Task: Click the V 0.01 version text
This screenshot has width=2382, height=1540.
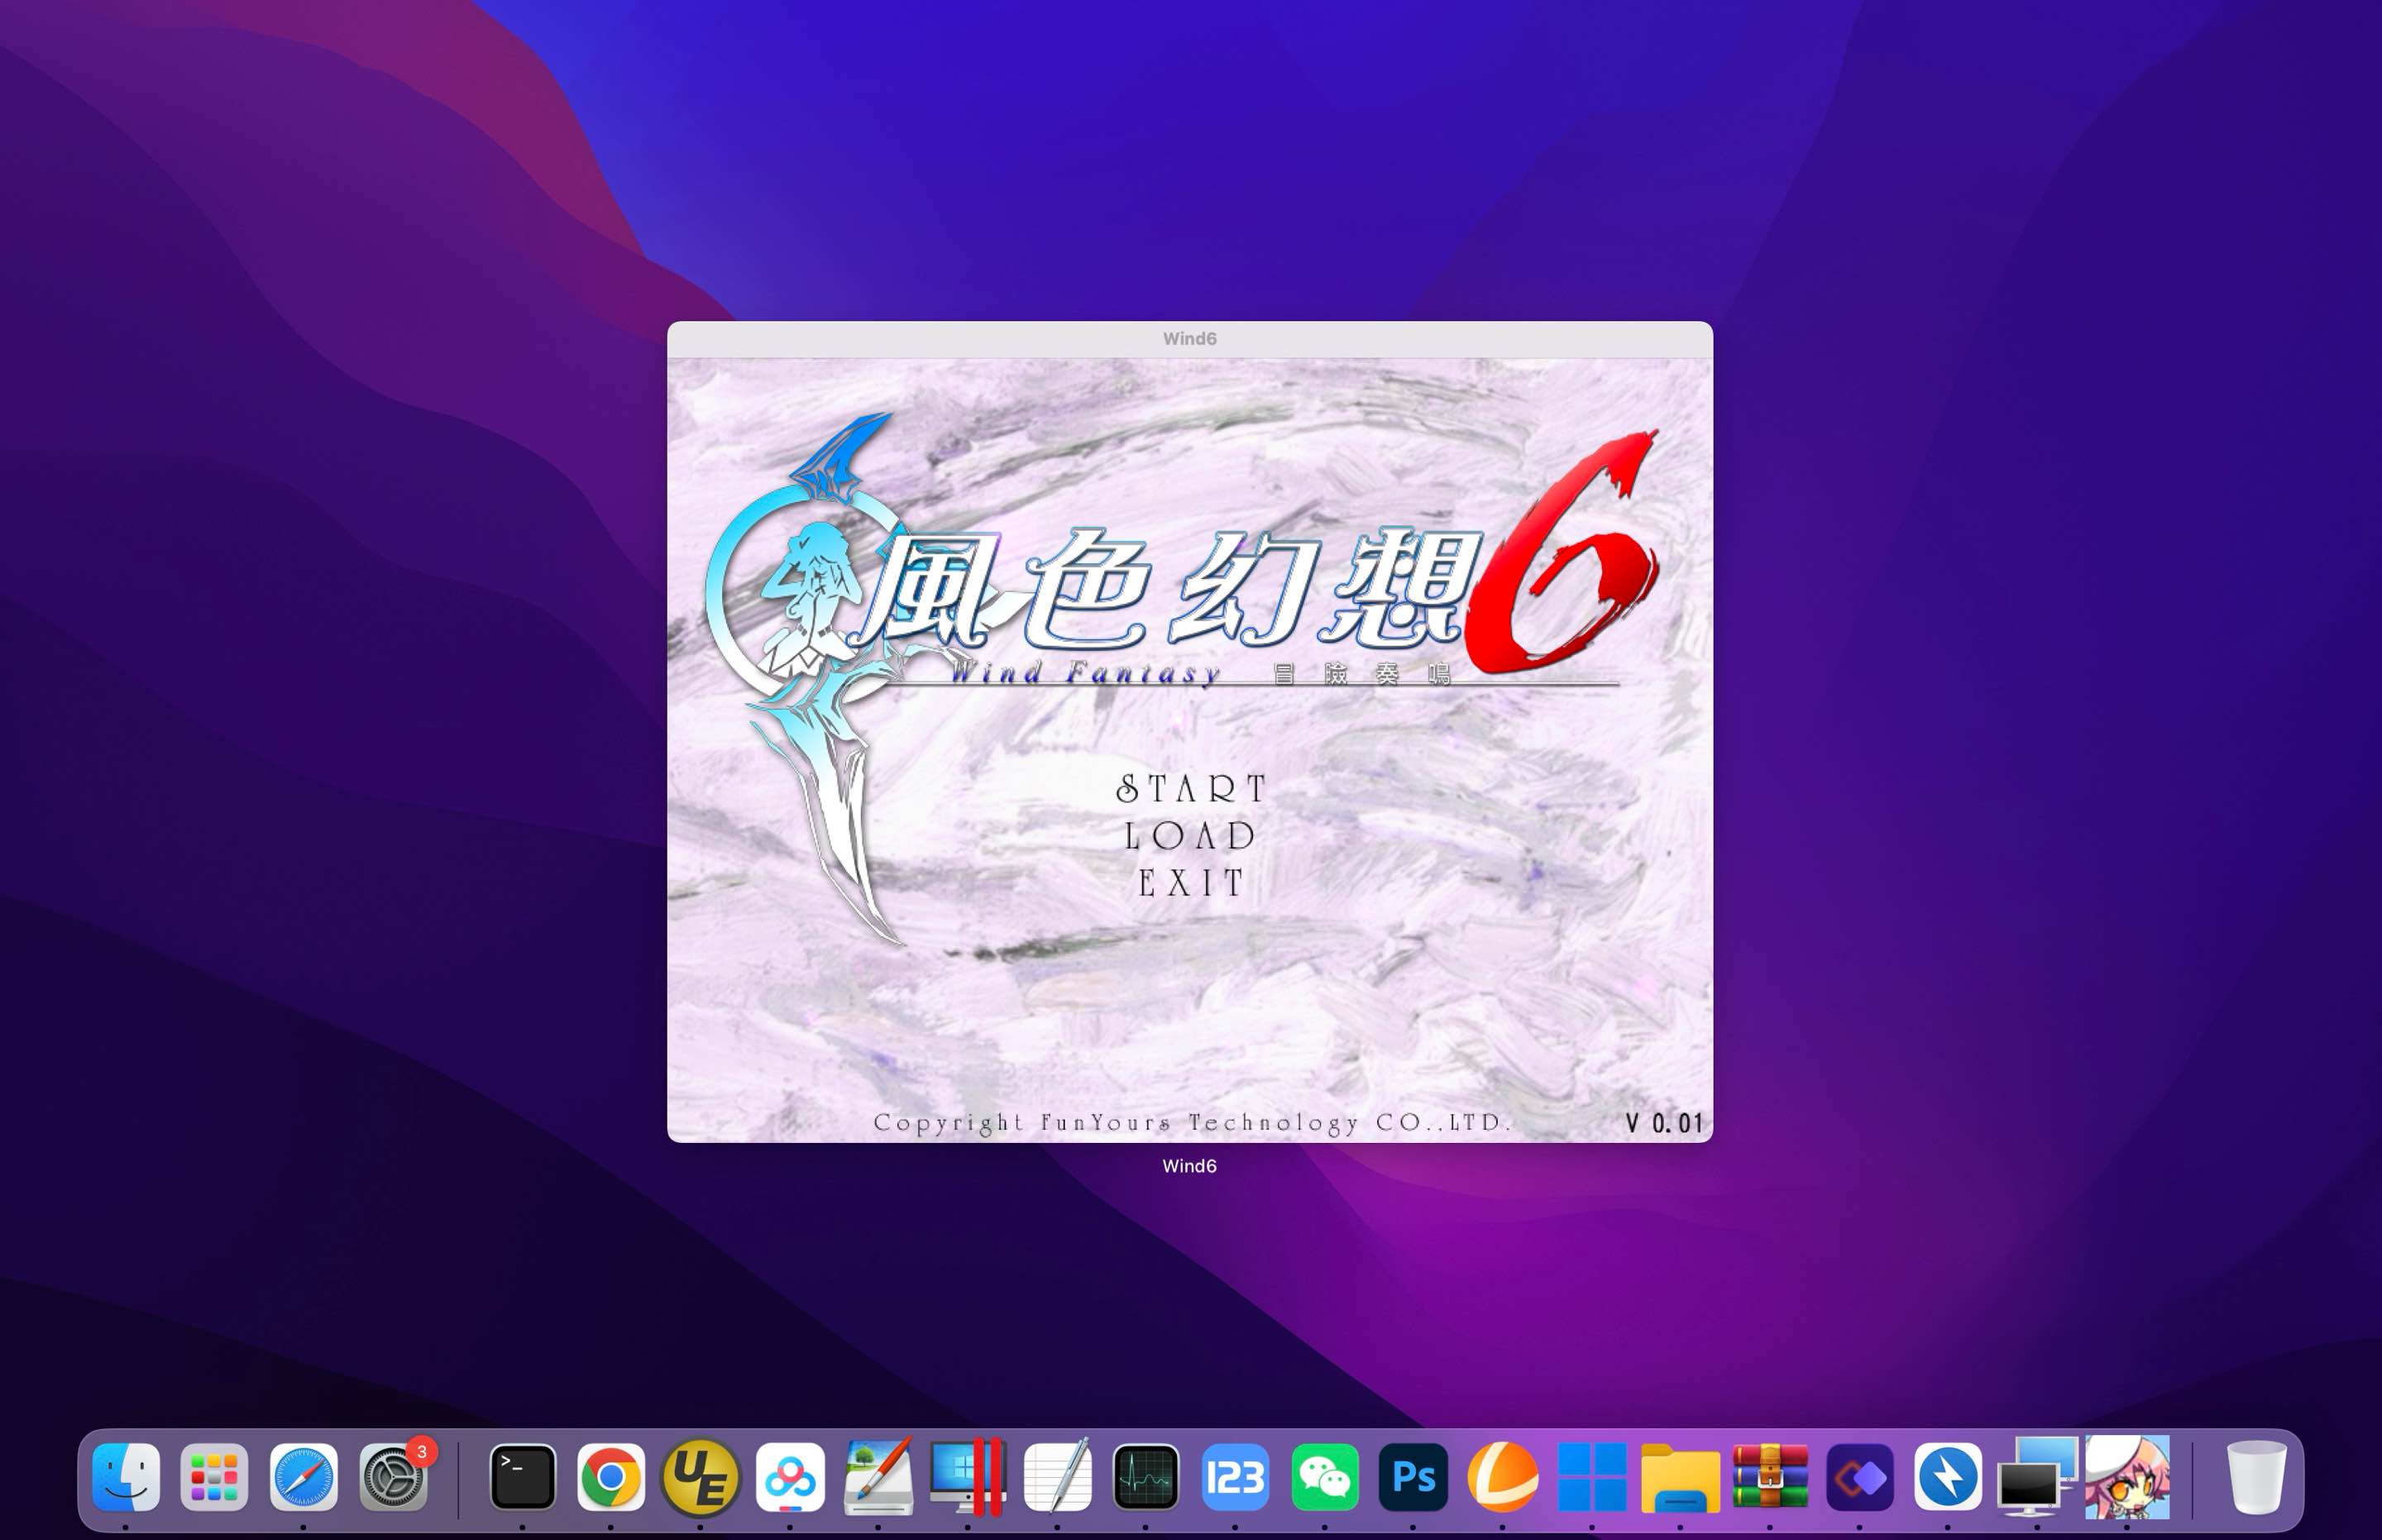Action: 1664,1123
